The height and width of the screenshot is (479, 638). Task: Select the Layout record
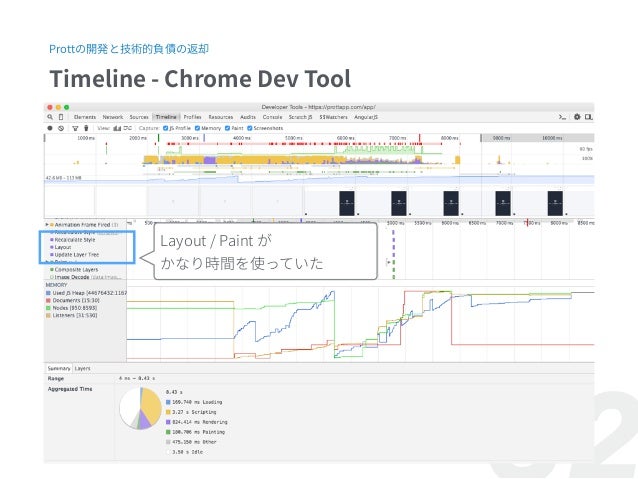tap(63, 247)
